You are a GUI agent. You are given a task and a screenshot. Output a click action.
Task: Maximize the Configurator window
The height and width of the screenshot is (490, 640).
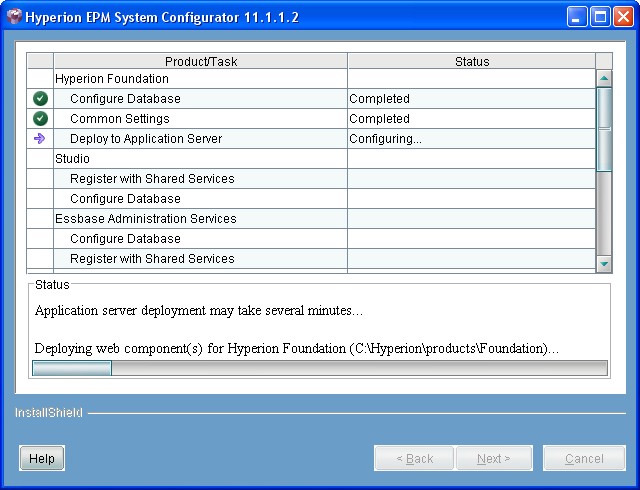[602, 16]
